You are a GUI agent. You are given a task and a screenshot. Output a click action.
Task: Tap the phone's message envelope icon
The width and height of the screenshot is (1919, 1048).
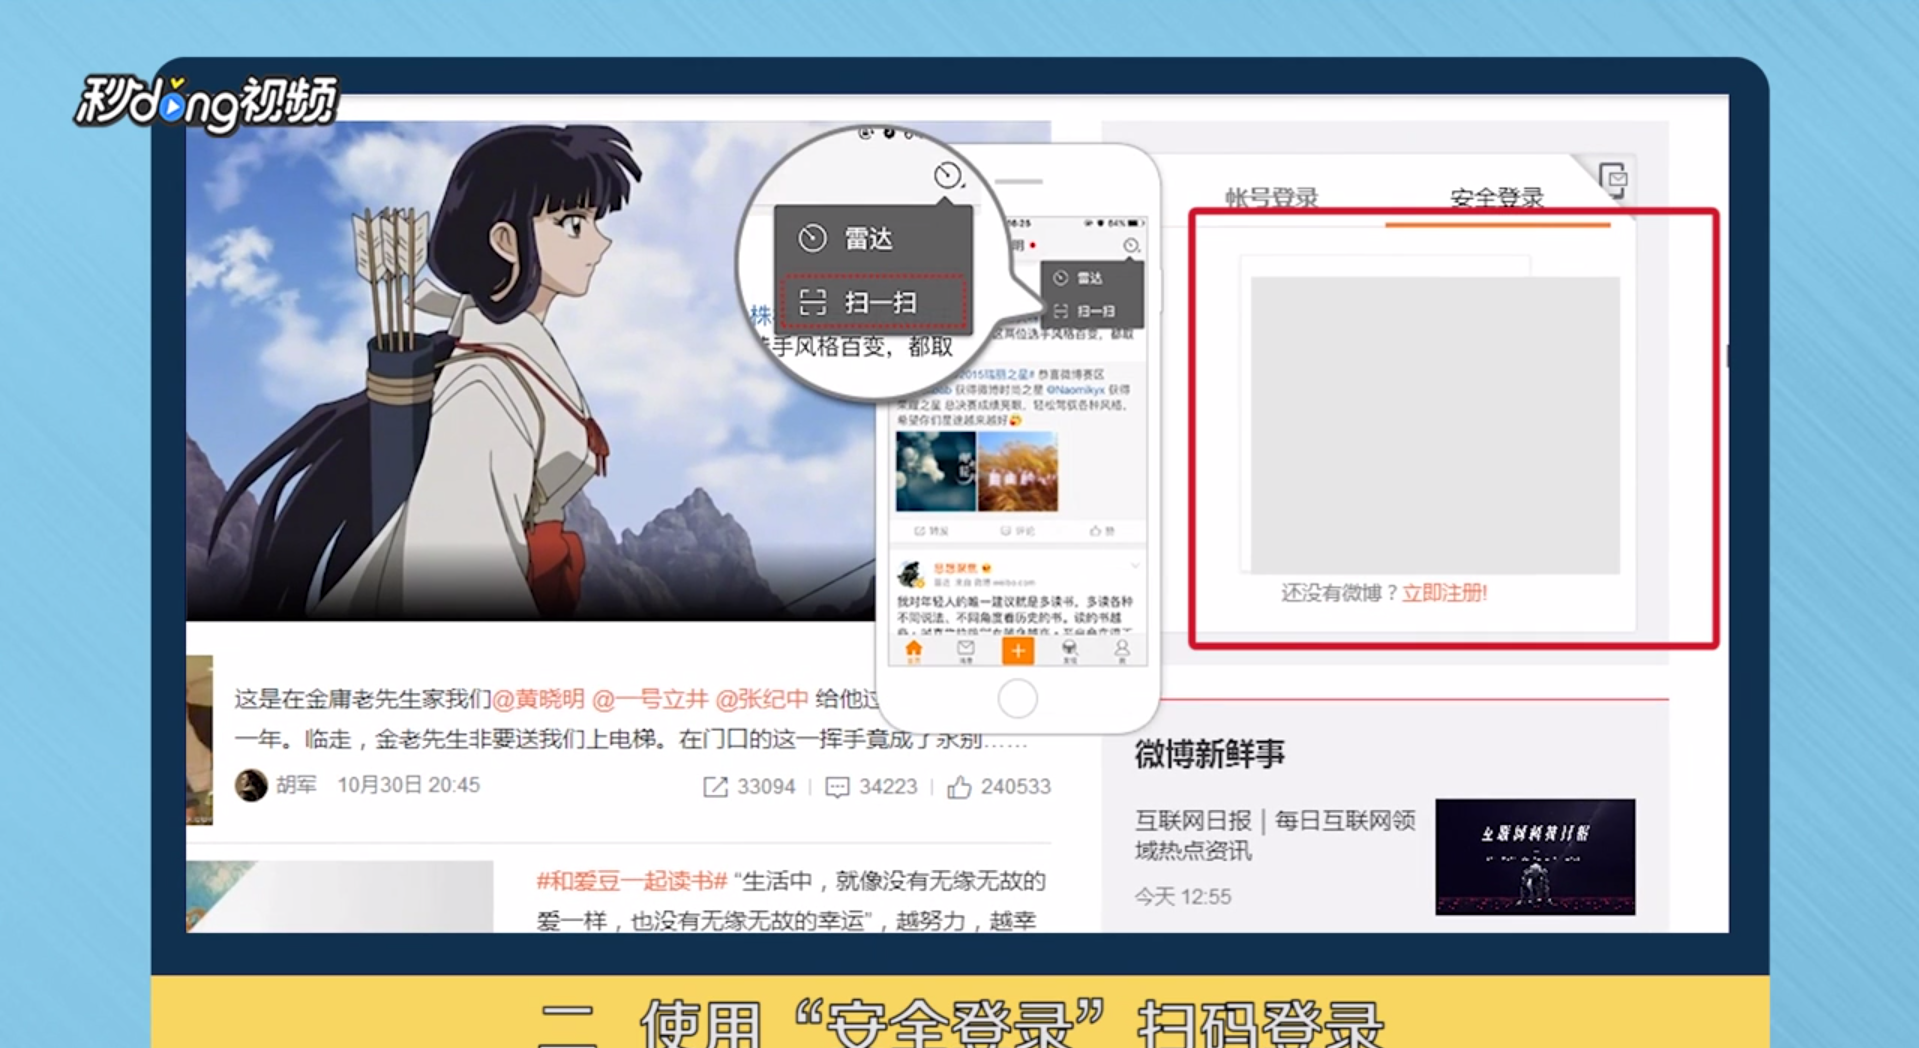[x=965, y=651]
